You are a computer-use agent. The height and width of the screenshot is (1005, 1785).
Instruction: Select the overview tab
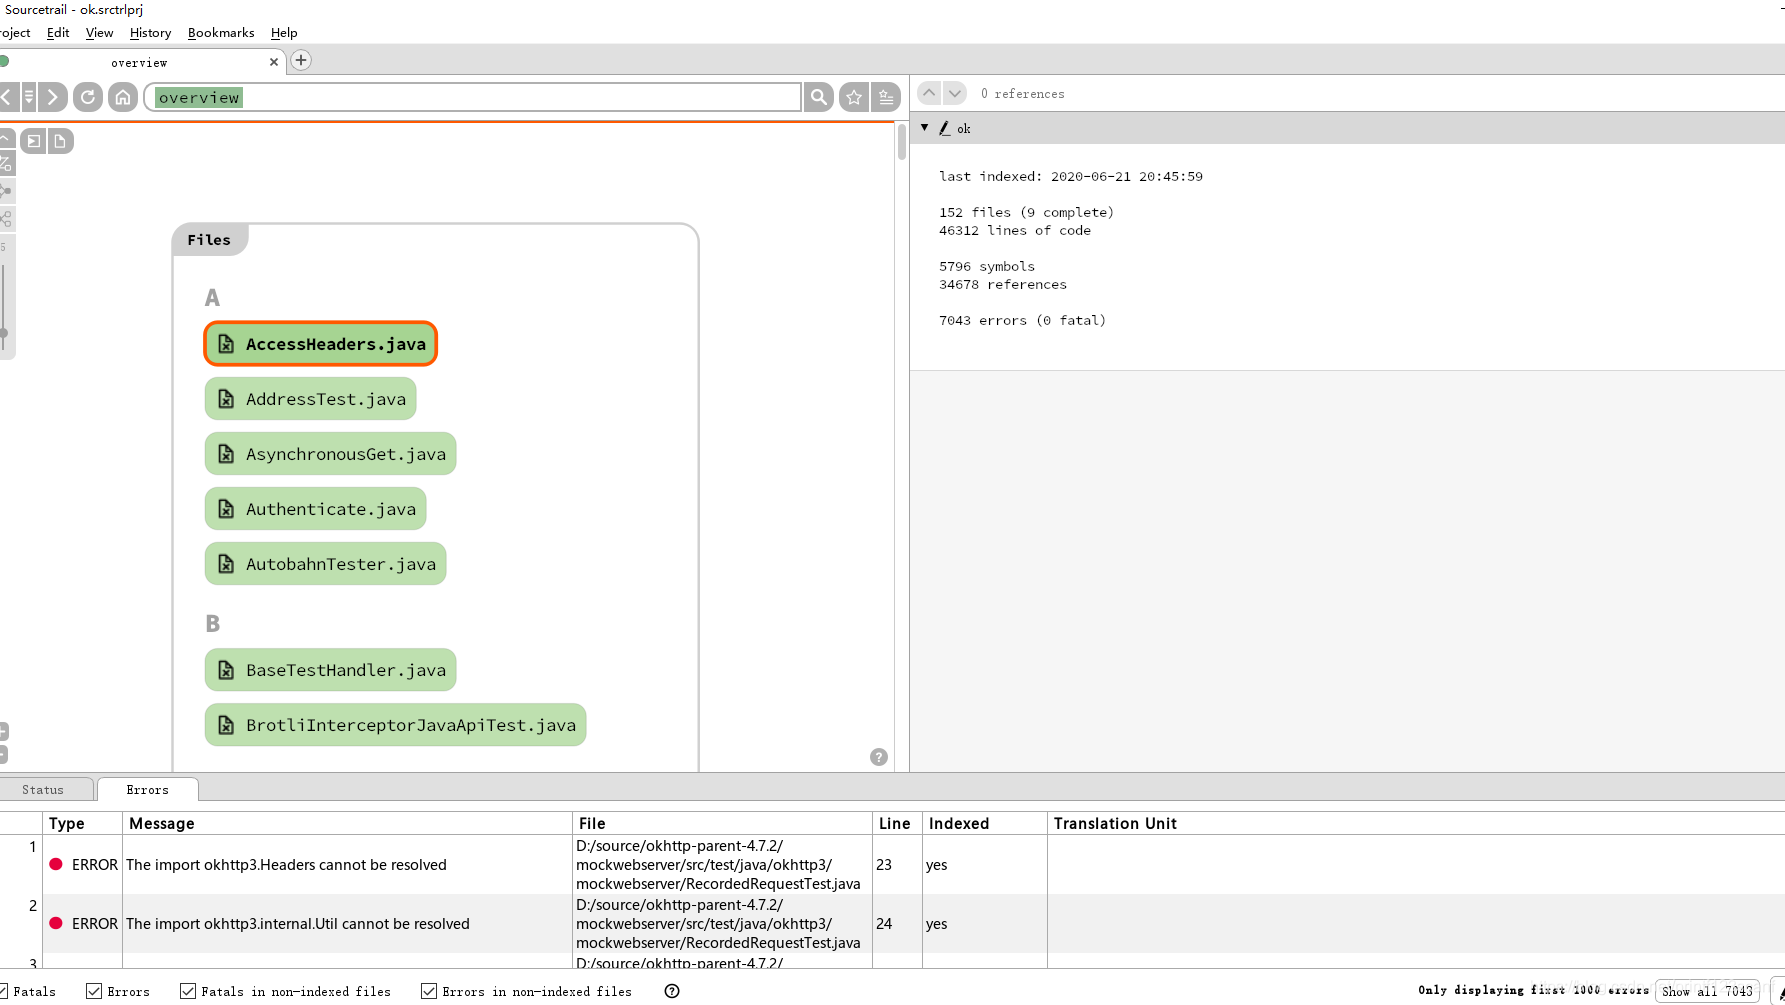pos(140,62)
